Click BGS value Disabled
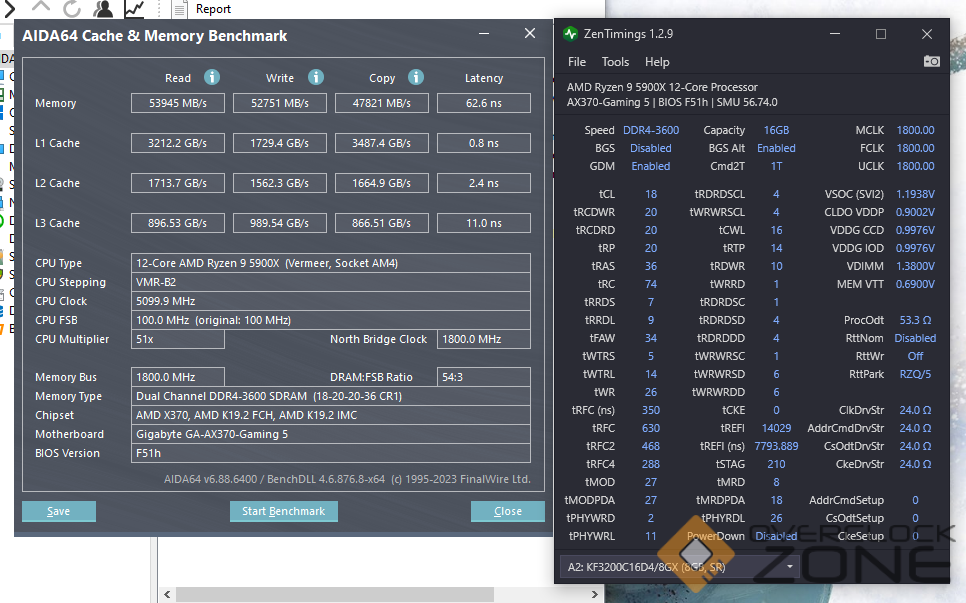Viewport: 966px width, 603px height. pos(651,148)
